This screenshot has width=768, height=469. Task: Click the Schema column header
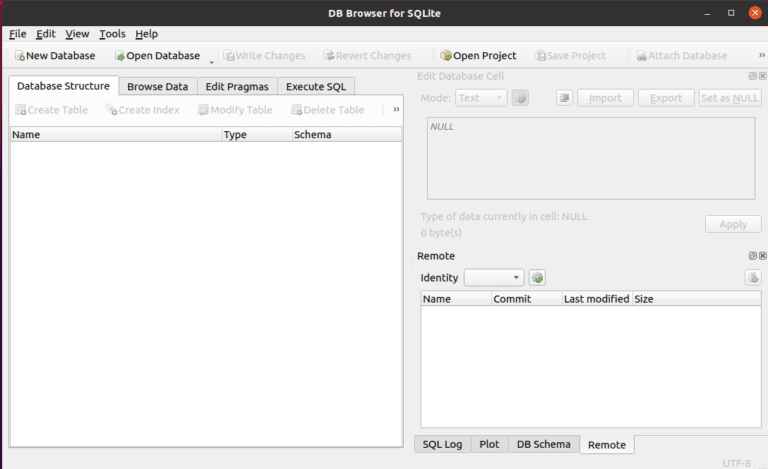coord(347,135)
